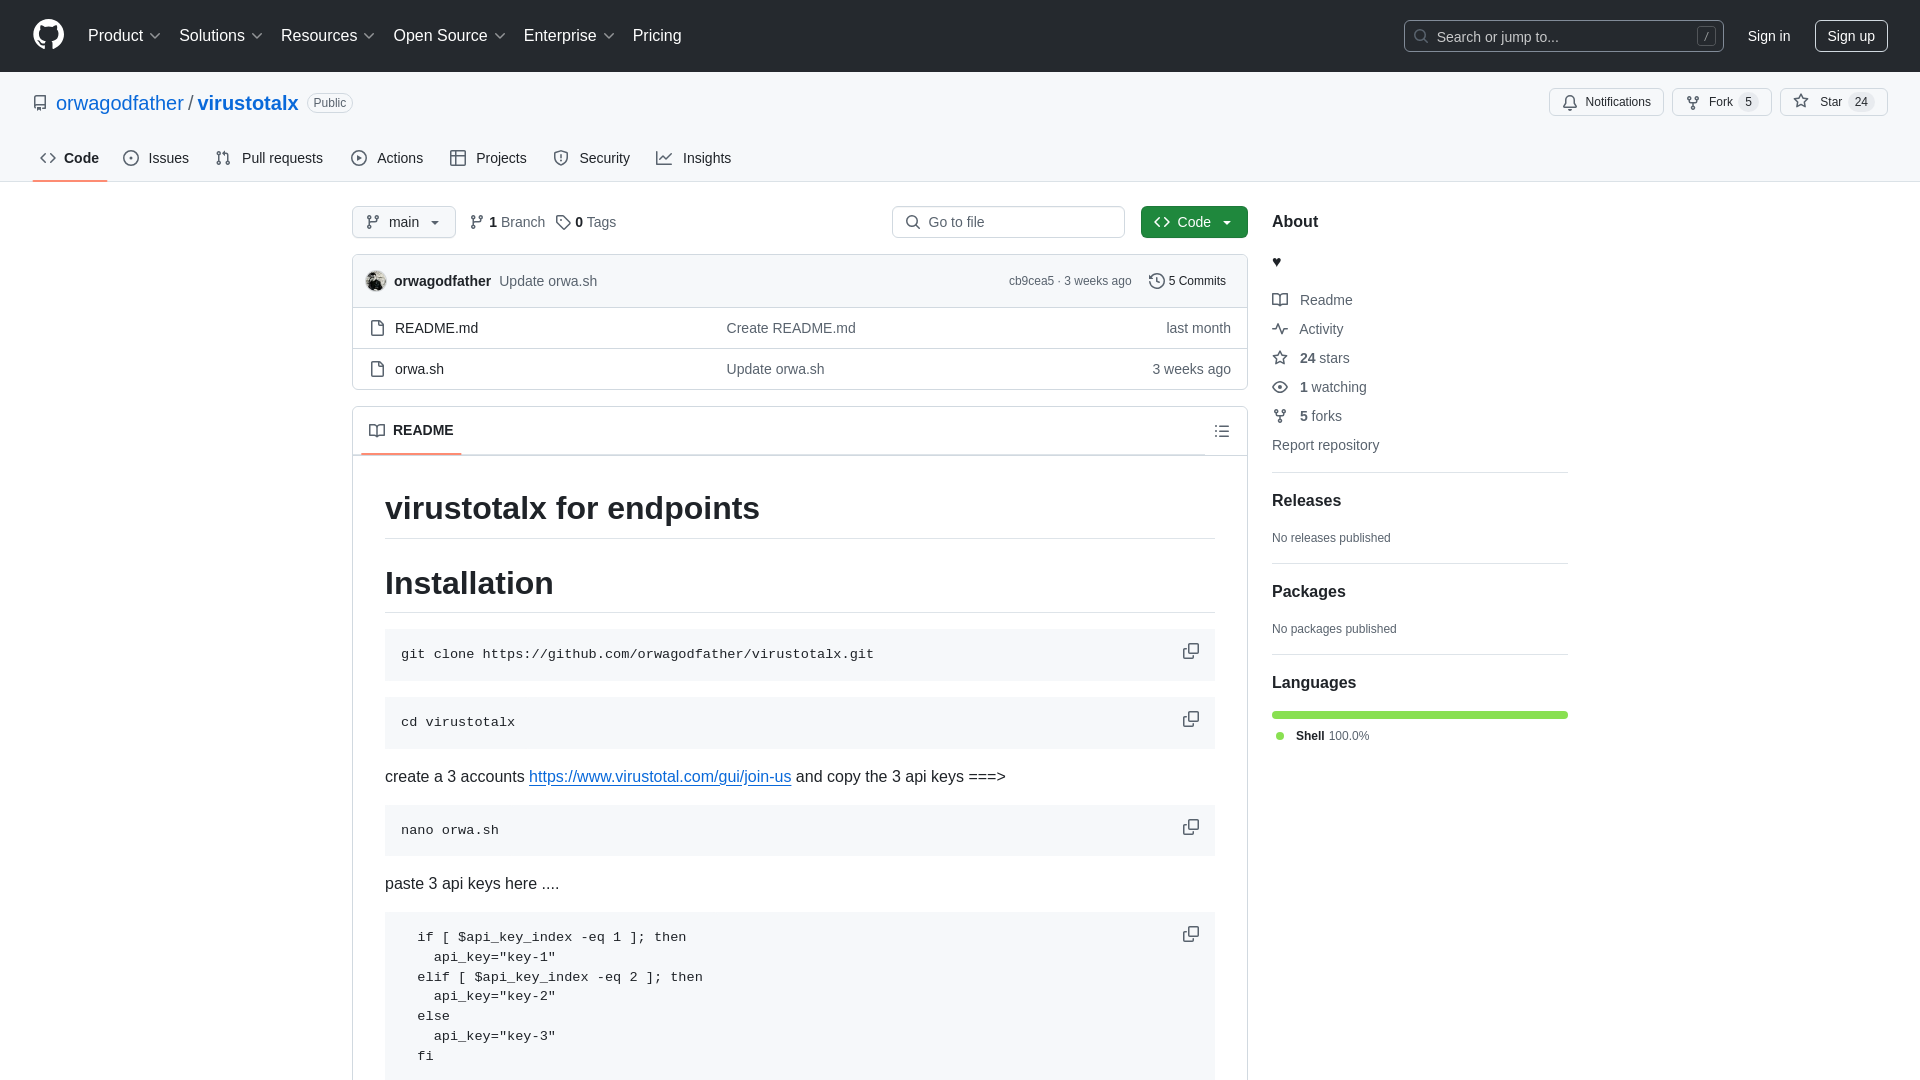The image size is (1920, 1080).
Task: Open the orwa.sh file
Action: 419,369
